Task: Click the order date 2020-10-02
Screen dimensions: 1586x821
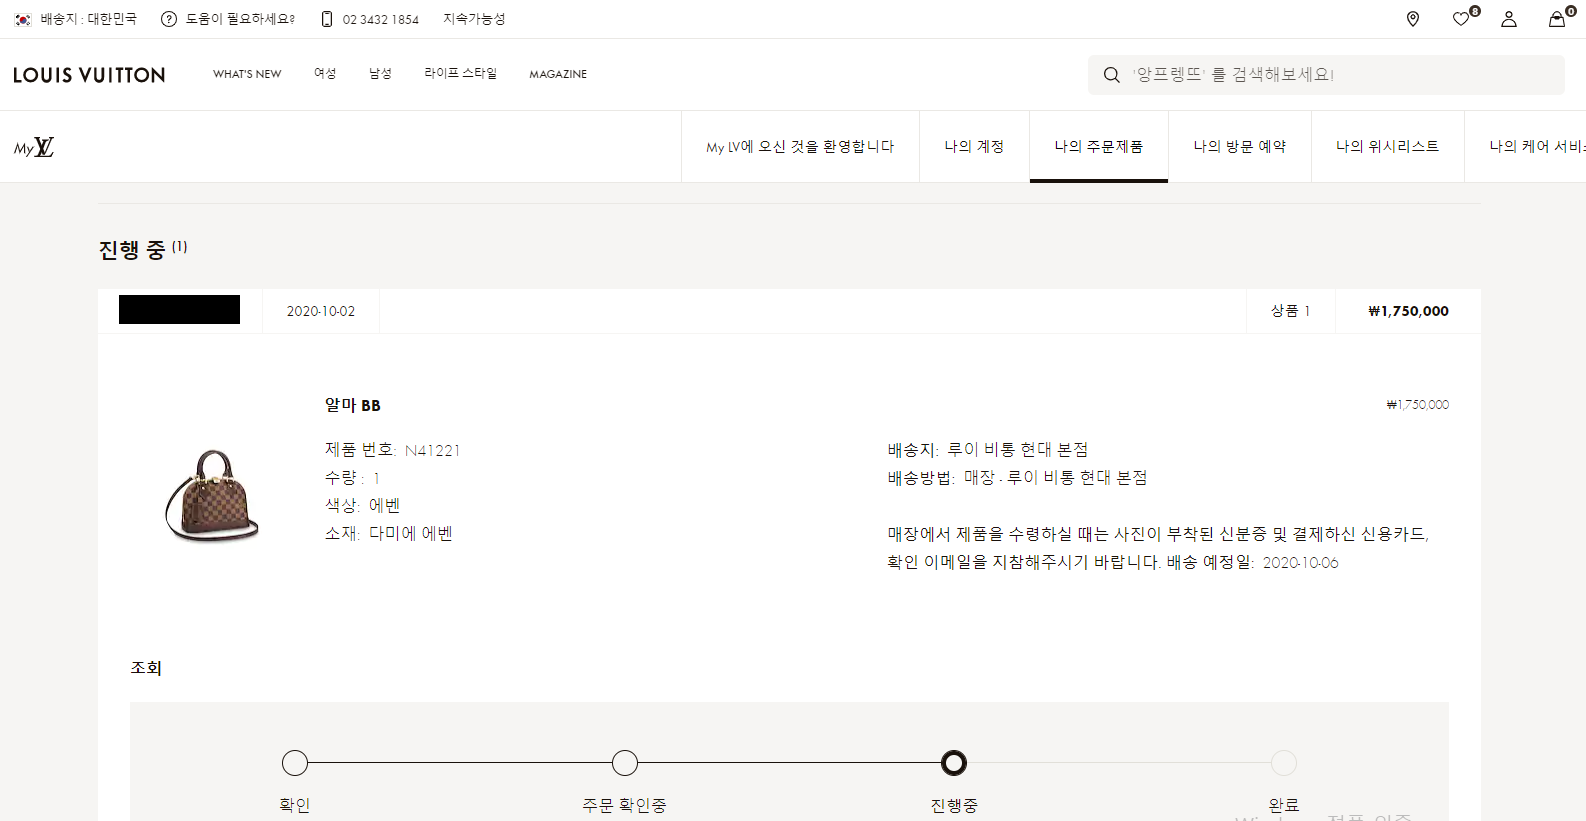Action: [321, 311]
